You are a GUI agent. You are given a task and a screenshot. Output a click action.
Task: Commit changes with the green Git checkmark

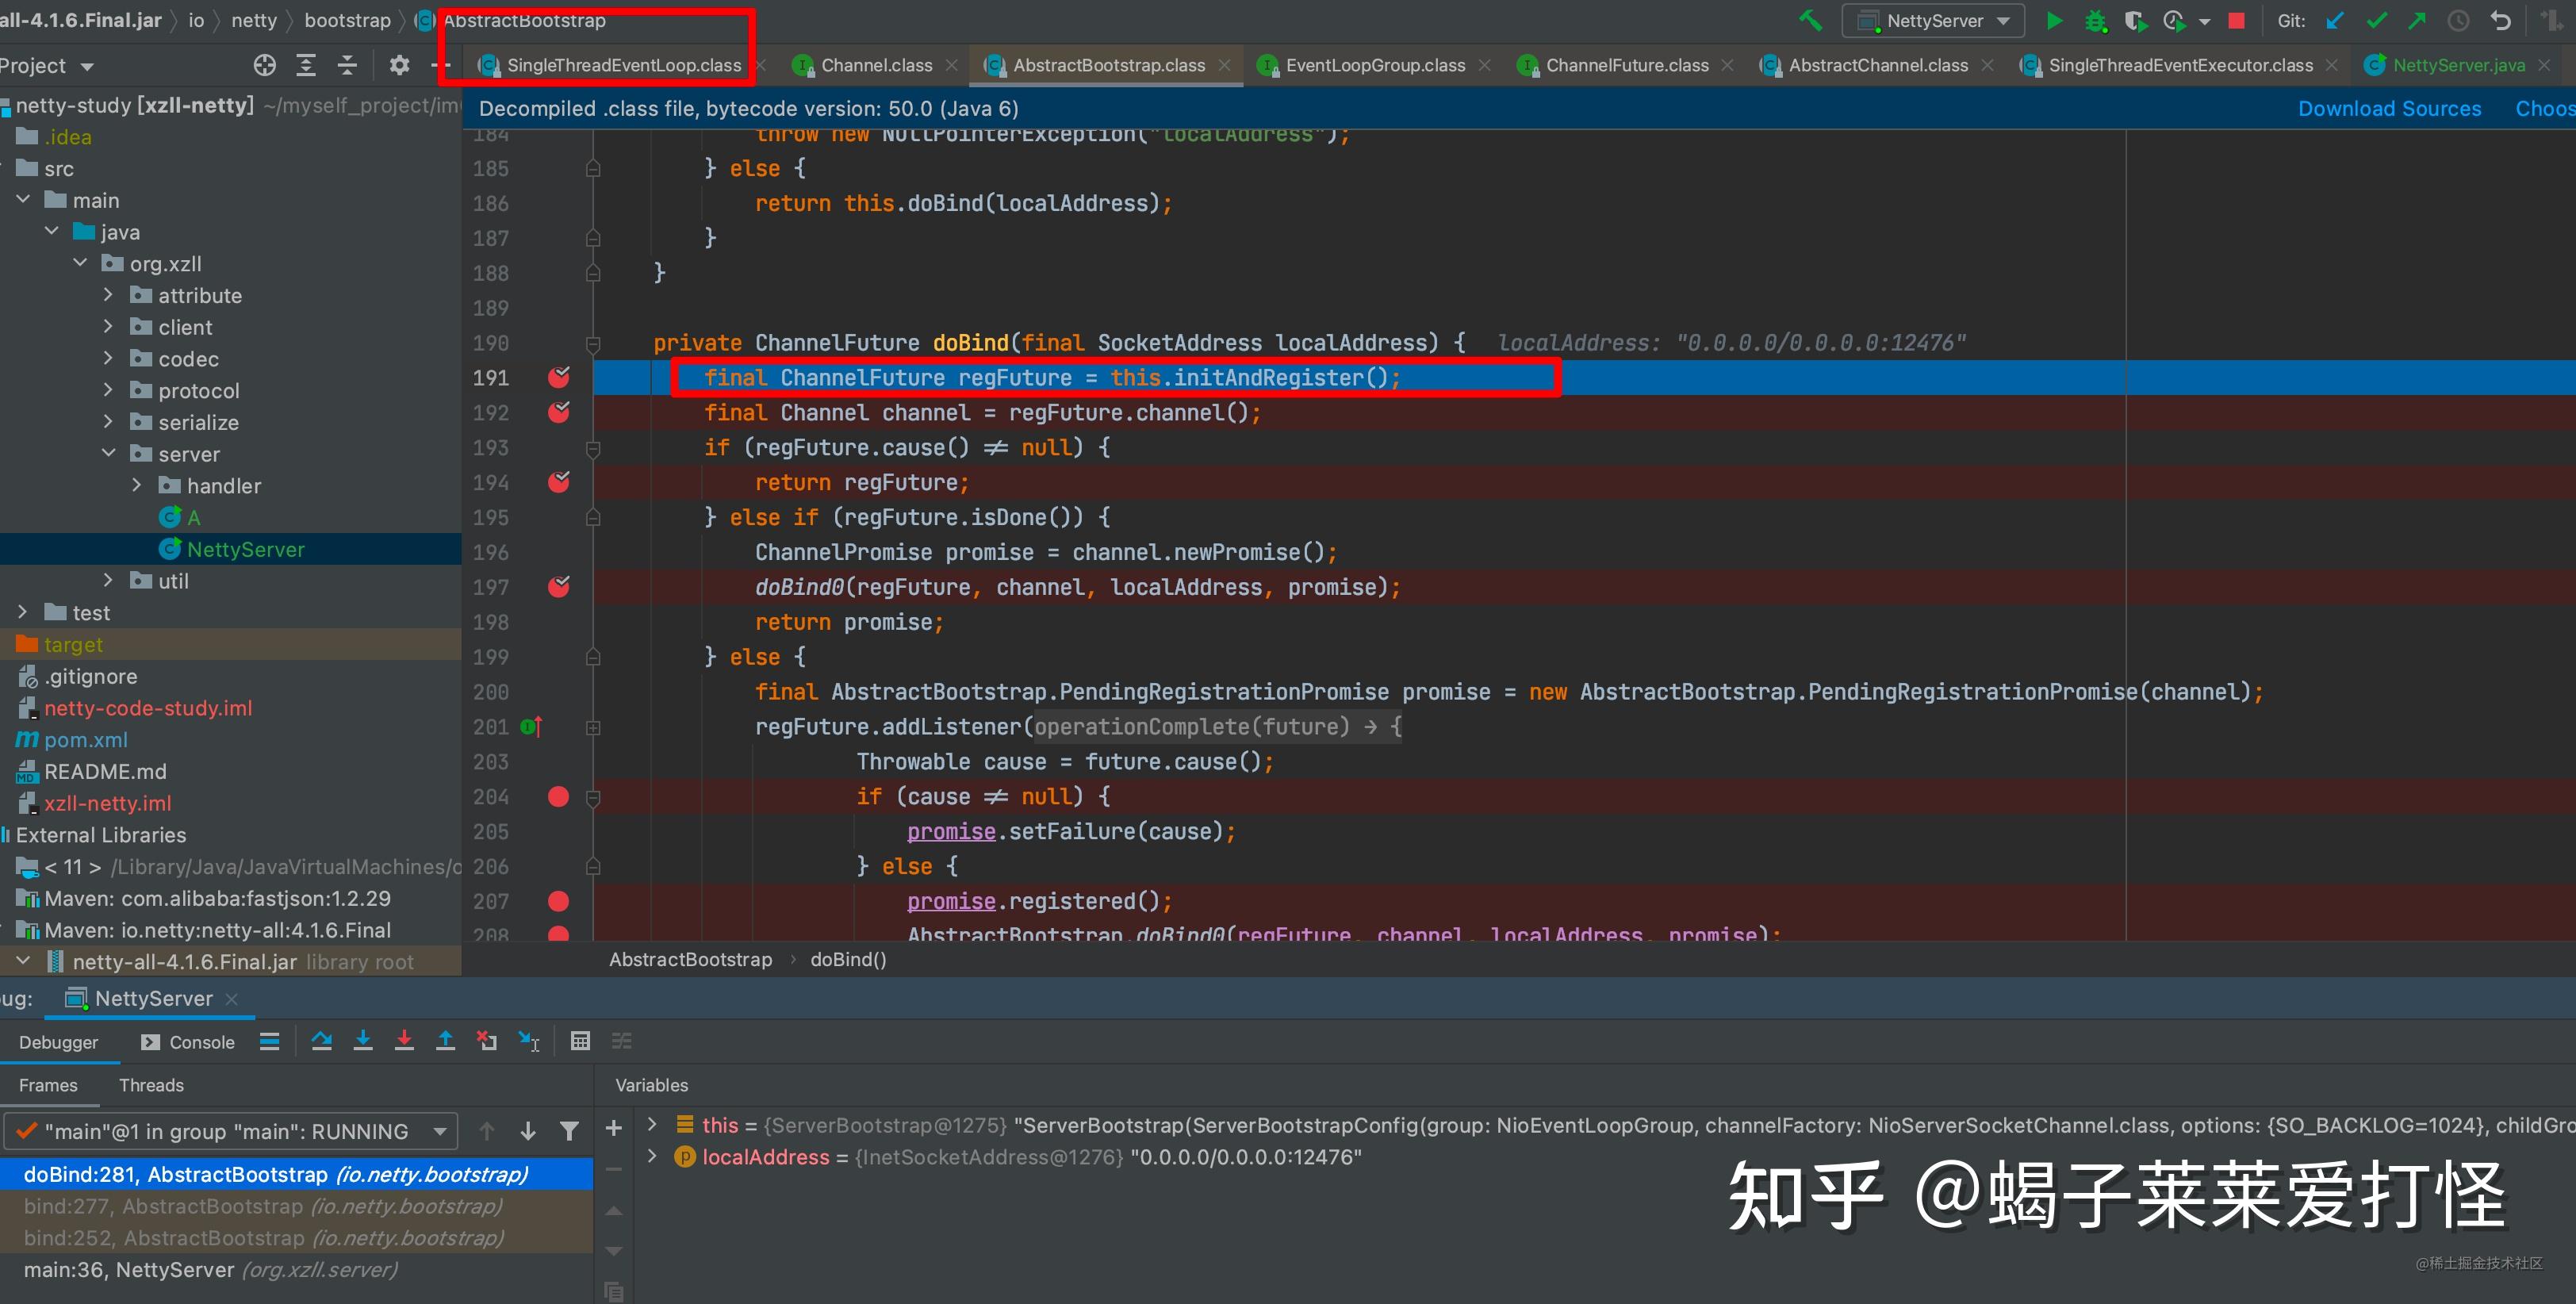coord(2377,20)
